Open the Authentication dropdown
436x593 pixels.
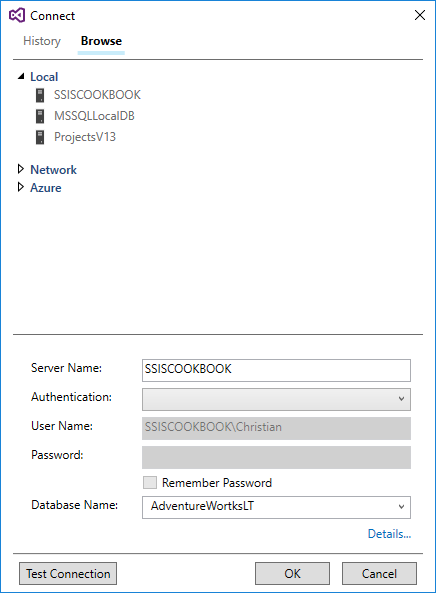point(276,399)
